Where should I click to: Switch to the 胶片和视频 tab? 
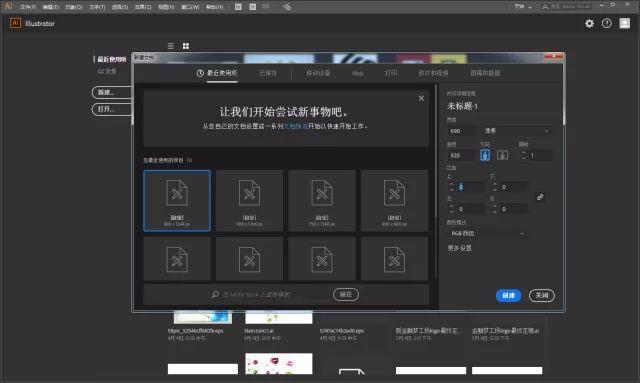click(x=433, y=73)
